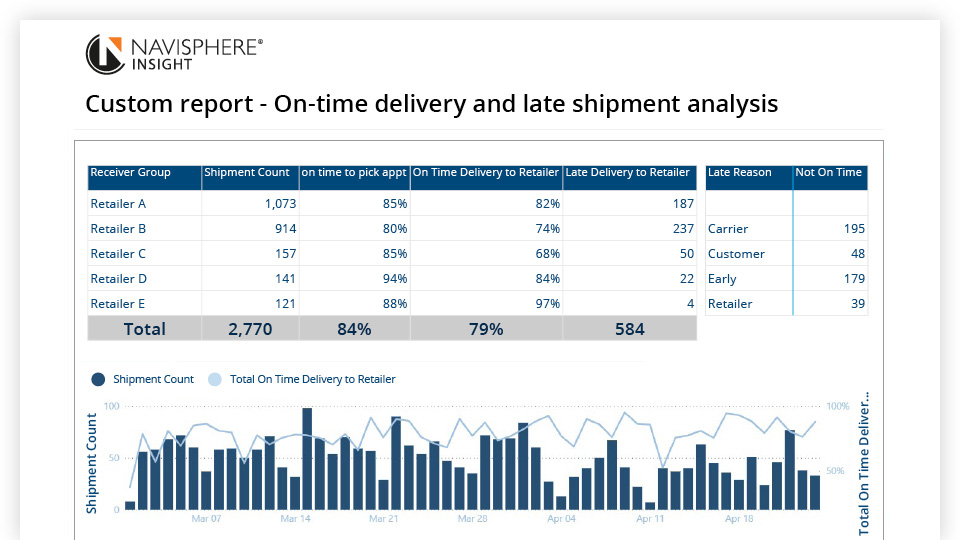Click the Not On Time column header
Viewport: 960px width, 540px height.
point(829,173)
